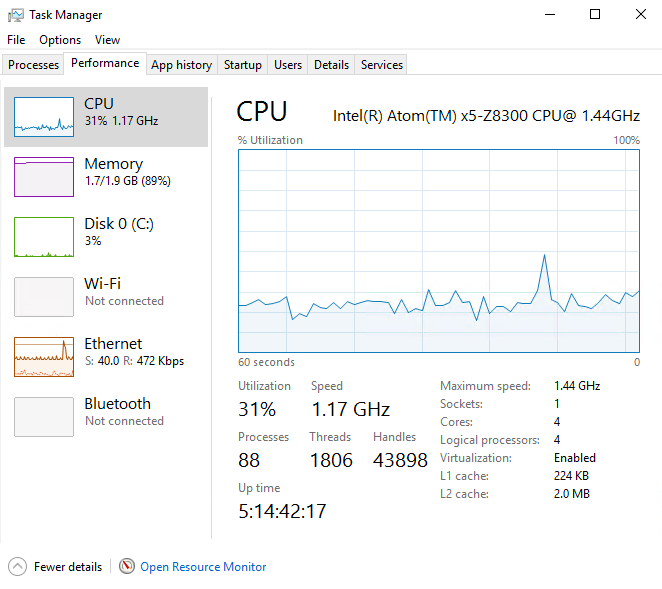Click the Fewer details arrow icon

tap(17, 567)
